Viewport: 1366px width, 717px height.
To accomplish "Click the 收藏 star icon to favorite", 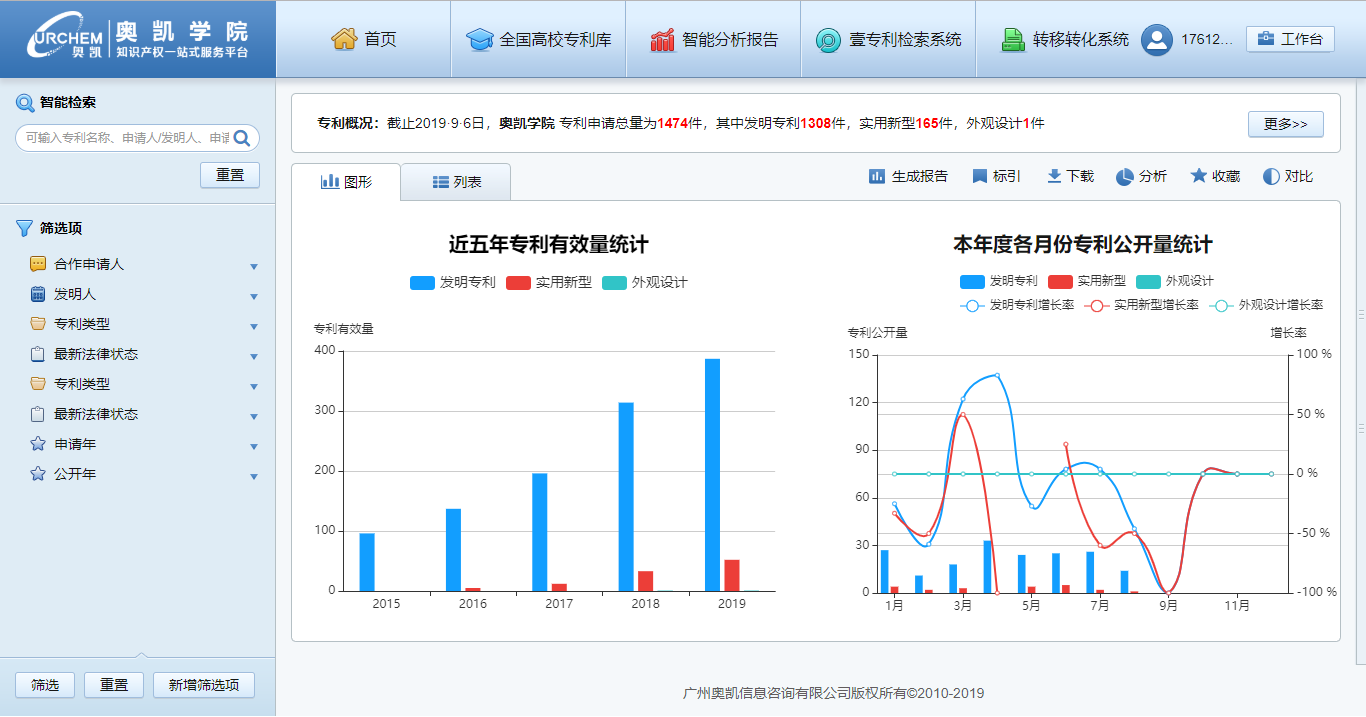I will 1198,176.
